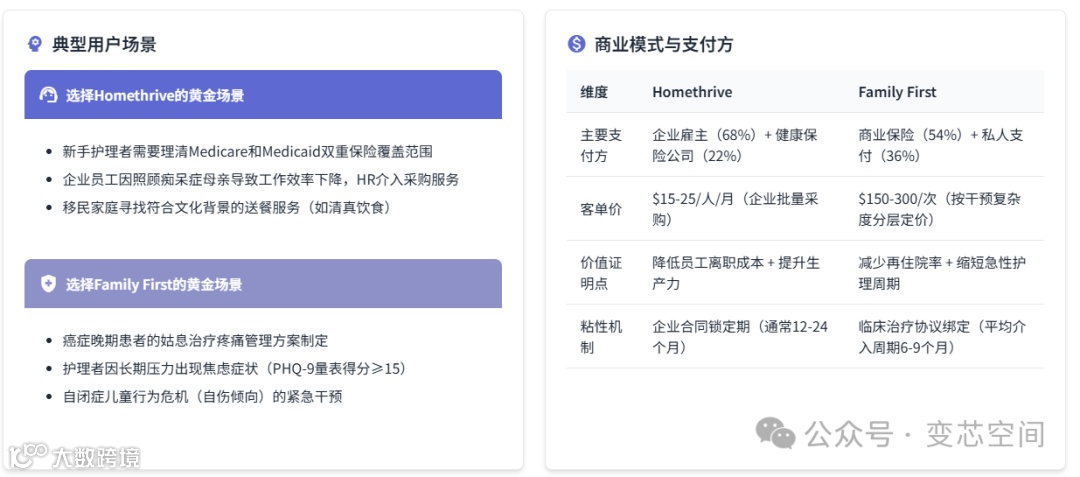Click the Family First column header

click(897, 92)
